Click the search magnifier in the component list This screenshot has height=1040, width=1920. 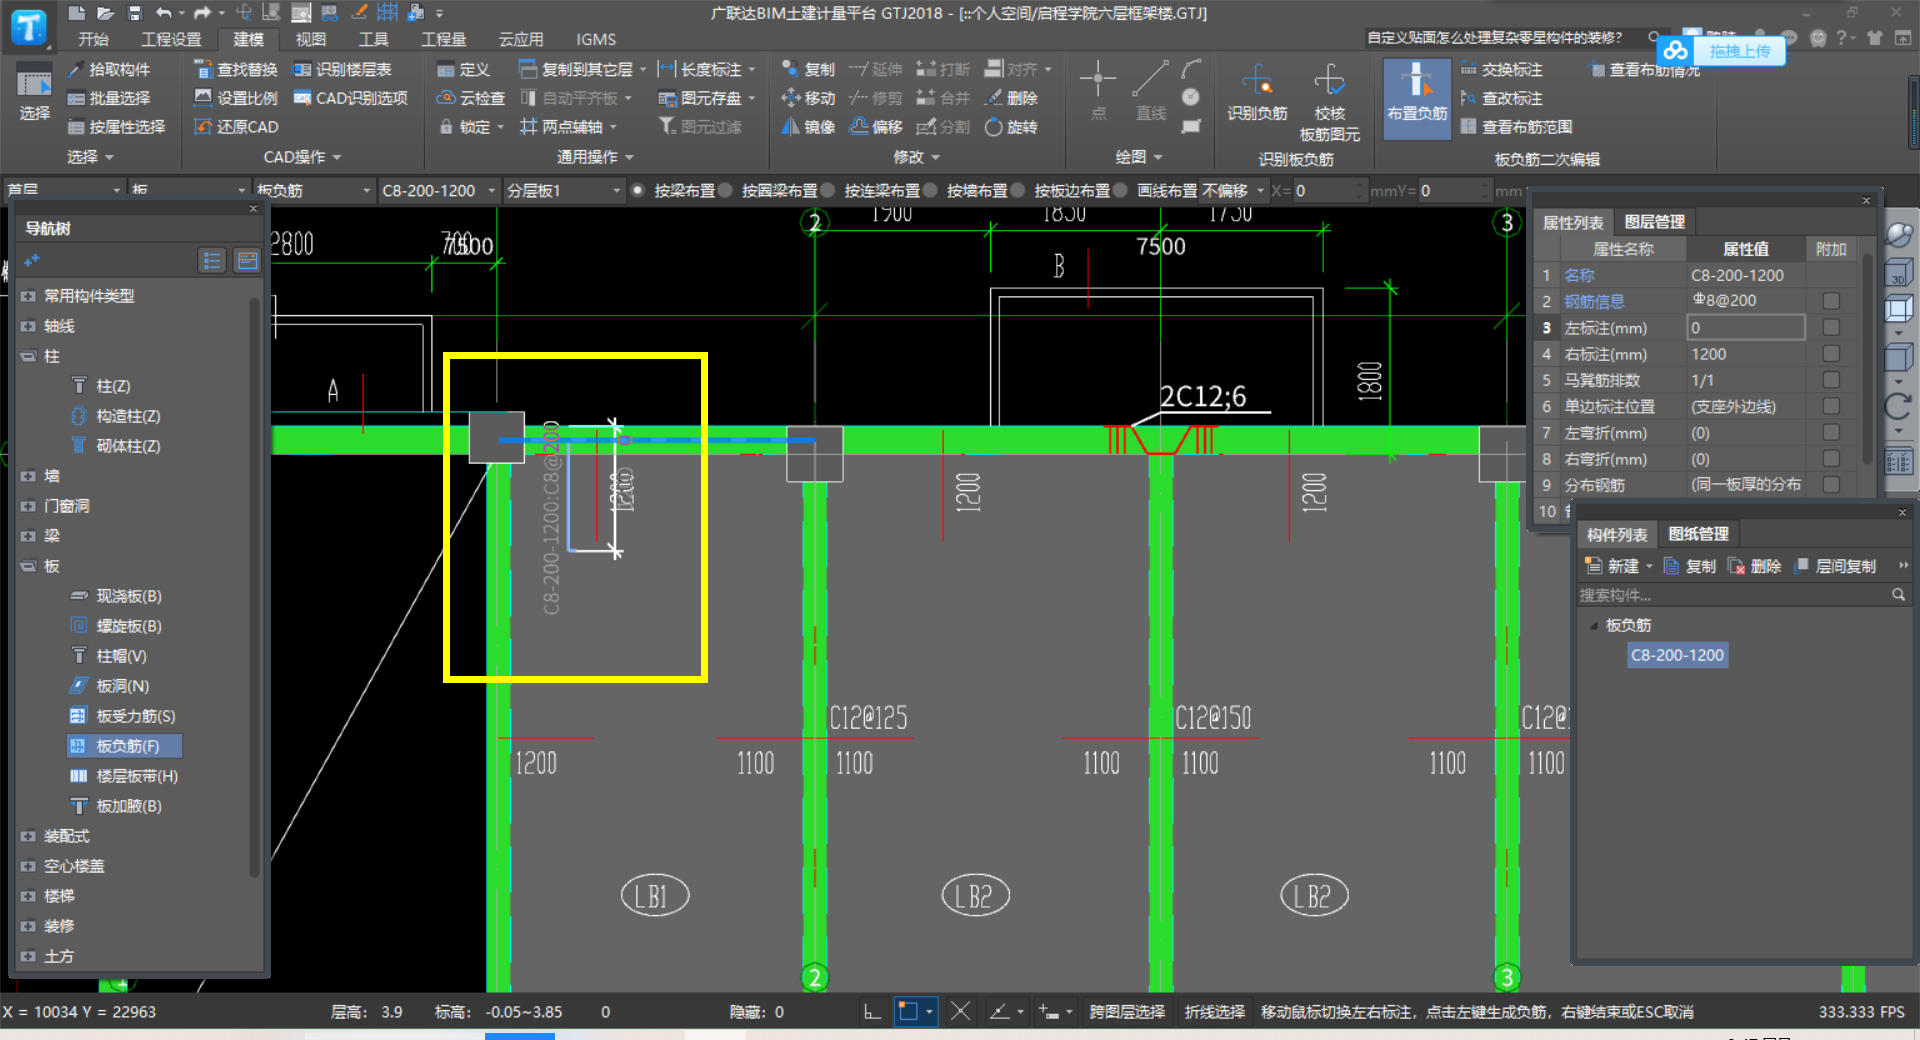tap(1898, 595)
